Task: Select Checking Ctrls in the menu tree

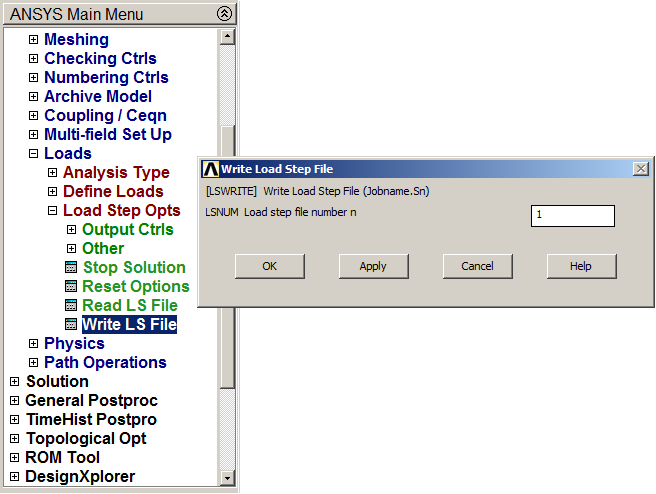Action: pos(100,59)
